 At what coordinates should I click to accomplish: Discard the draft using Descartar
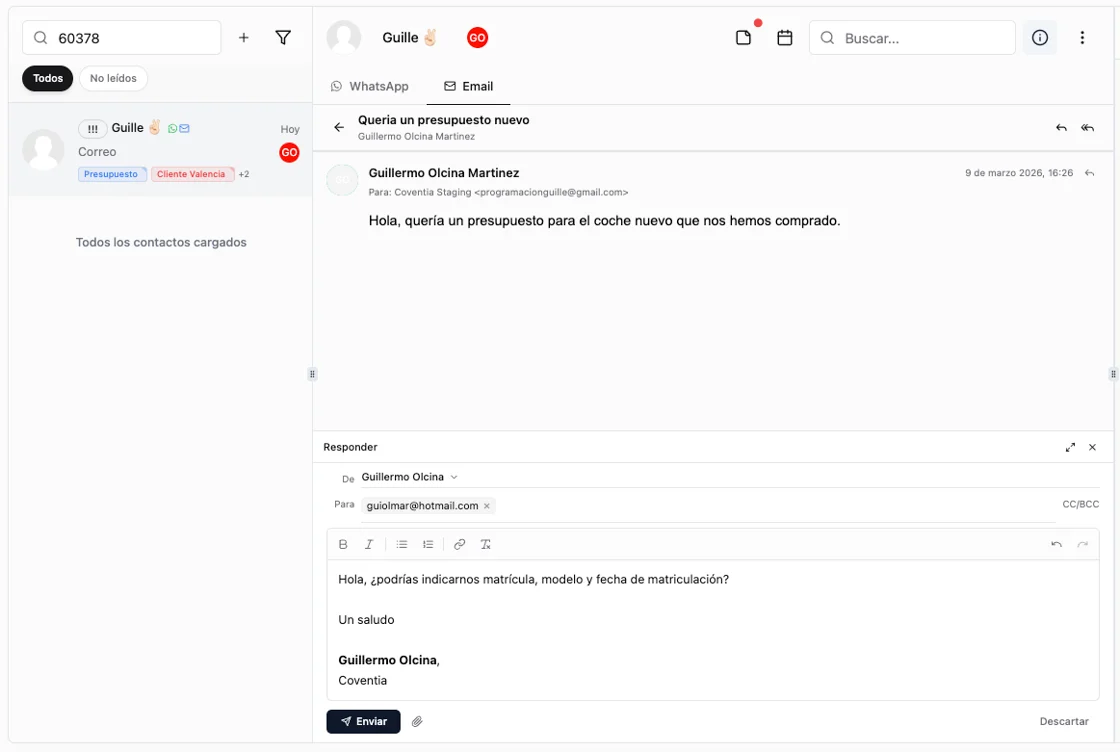coord(1063,721)
